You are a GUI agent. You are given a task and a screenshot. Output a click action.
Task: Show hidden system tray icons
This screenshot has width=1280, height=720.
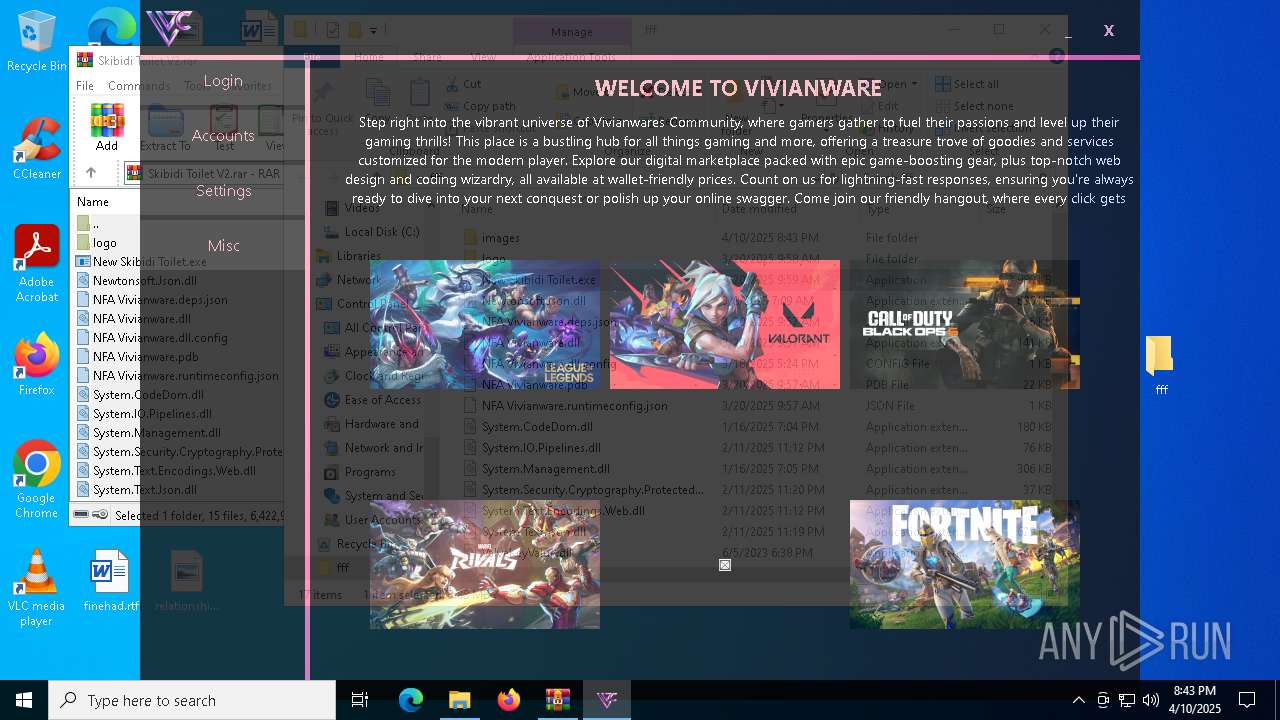(1078, 700)
